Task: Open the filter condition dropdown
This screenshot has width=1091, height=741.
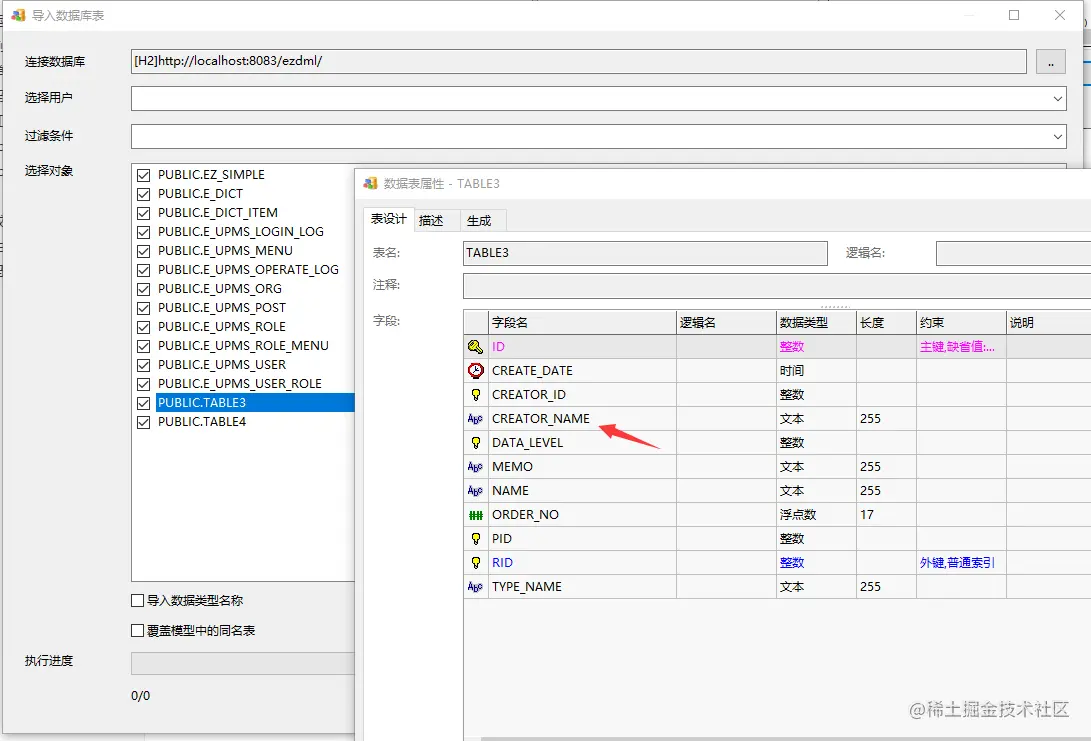Action: [1058, 136]
